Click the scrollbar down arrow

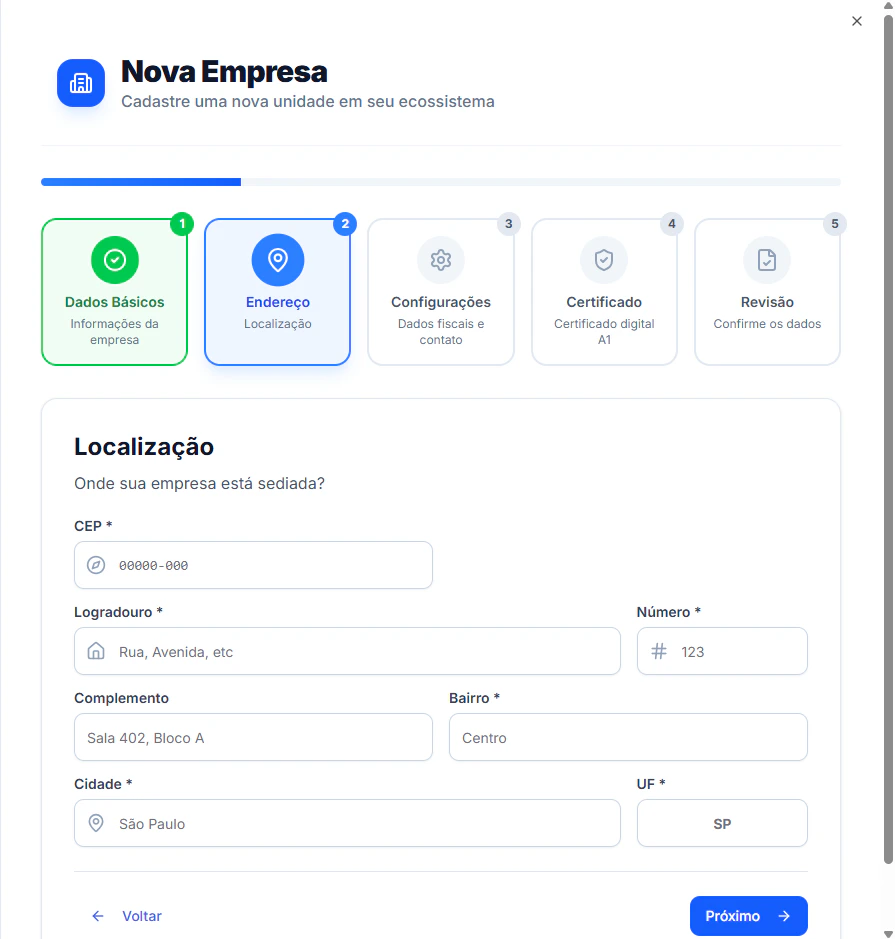(x=888, y=934)
